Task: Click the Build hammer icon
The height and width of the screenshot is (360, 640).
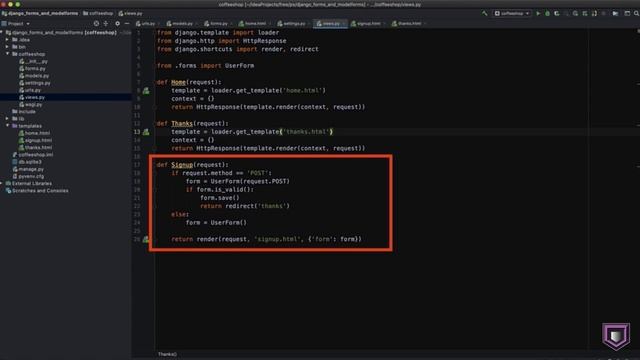Action: point(484,13)
